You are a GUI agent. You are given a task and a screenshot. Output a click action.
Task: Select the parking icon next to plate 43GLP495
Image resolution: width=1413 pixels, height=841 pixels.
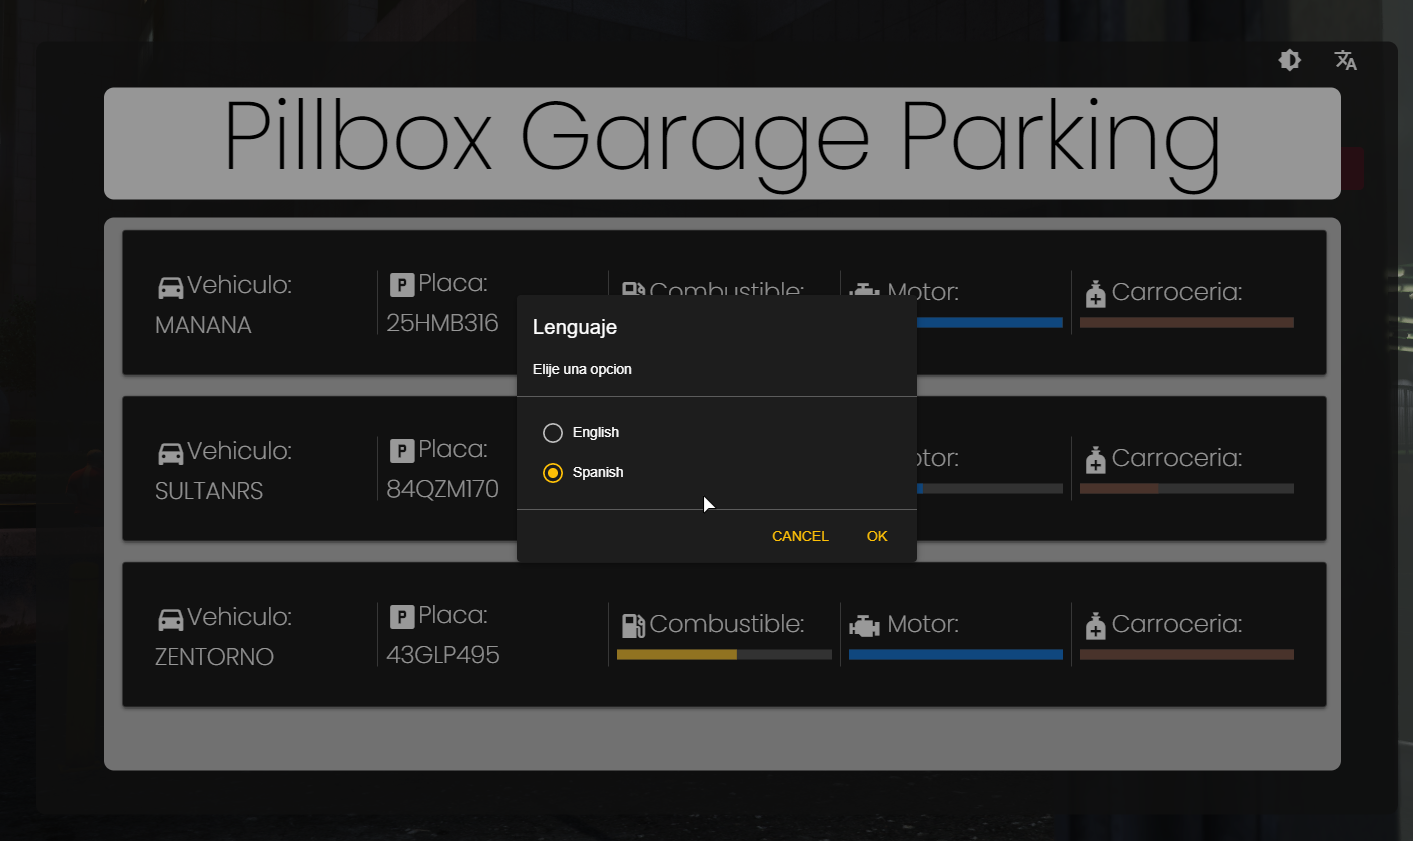click(x=401, y=616)
